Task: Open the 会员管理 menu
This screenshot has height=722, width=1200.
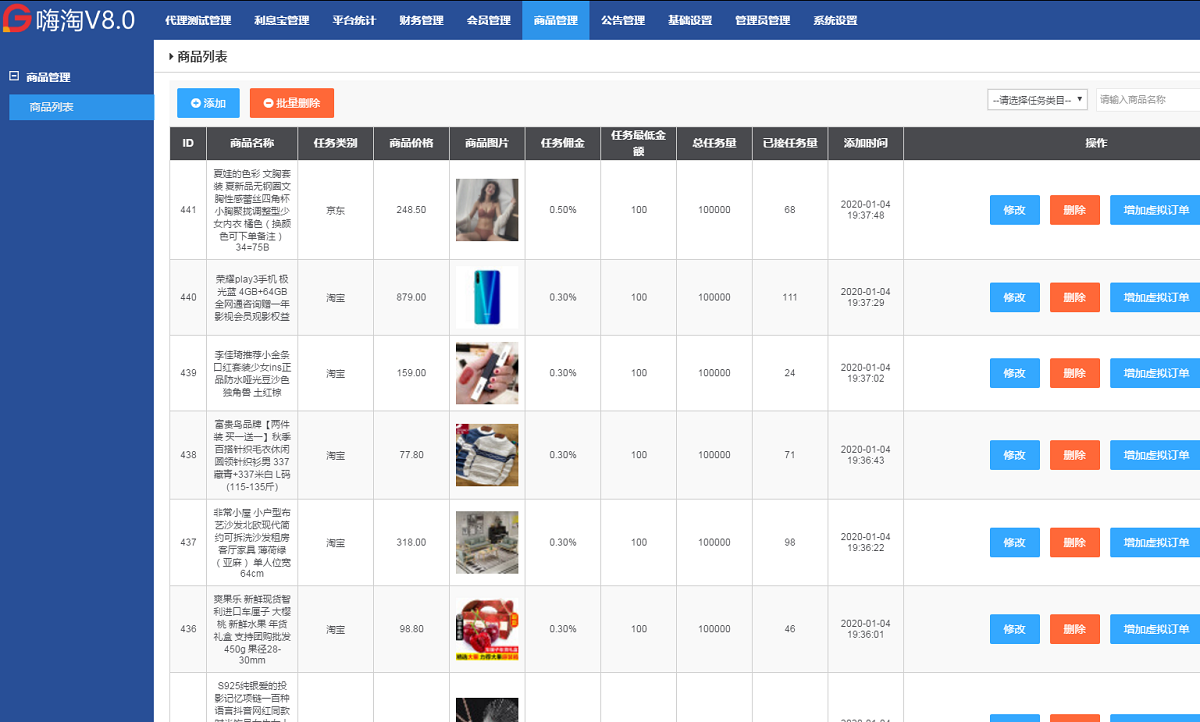Action: [487, 19]
